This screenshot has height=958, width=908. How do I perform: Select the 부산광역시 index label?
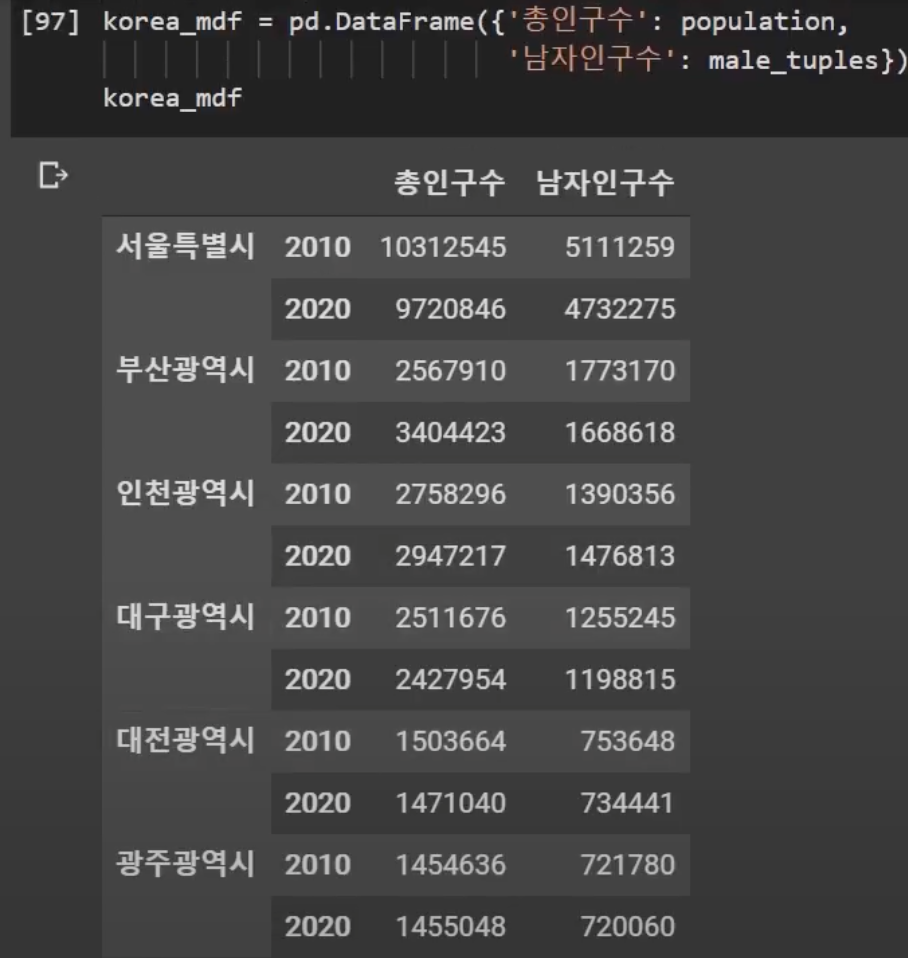coord(185,370)
